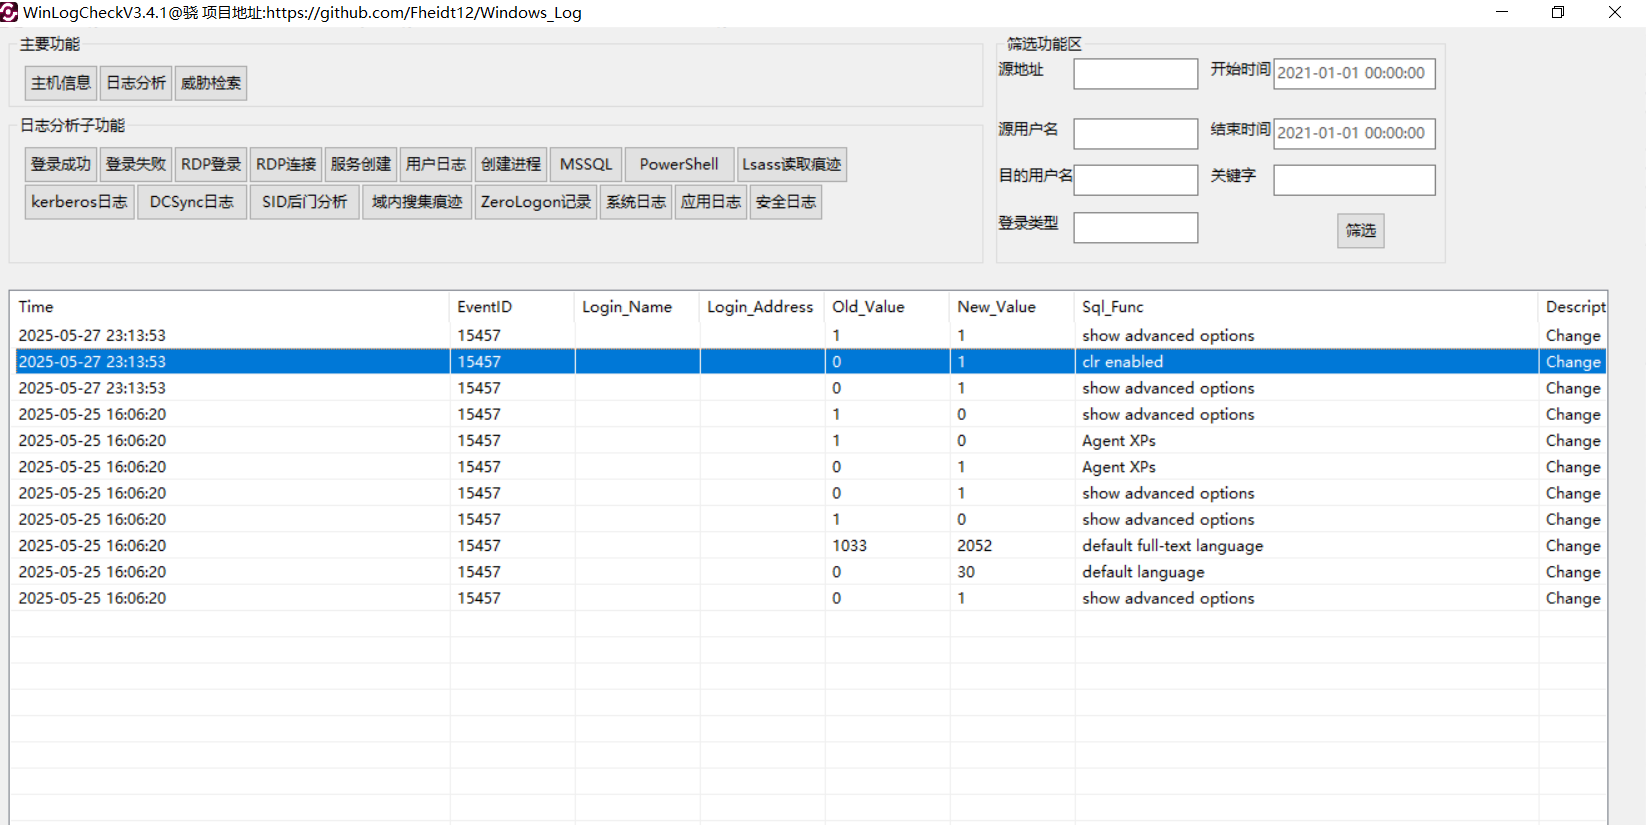View 系统日志
Viewport: 1646px width, 825px height.
[636, 202]
